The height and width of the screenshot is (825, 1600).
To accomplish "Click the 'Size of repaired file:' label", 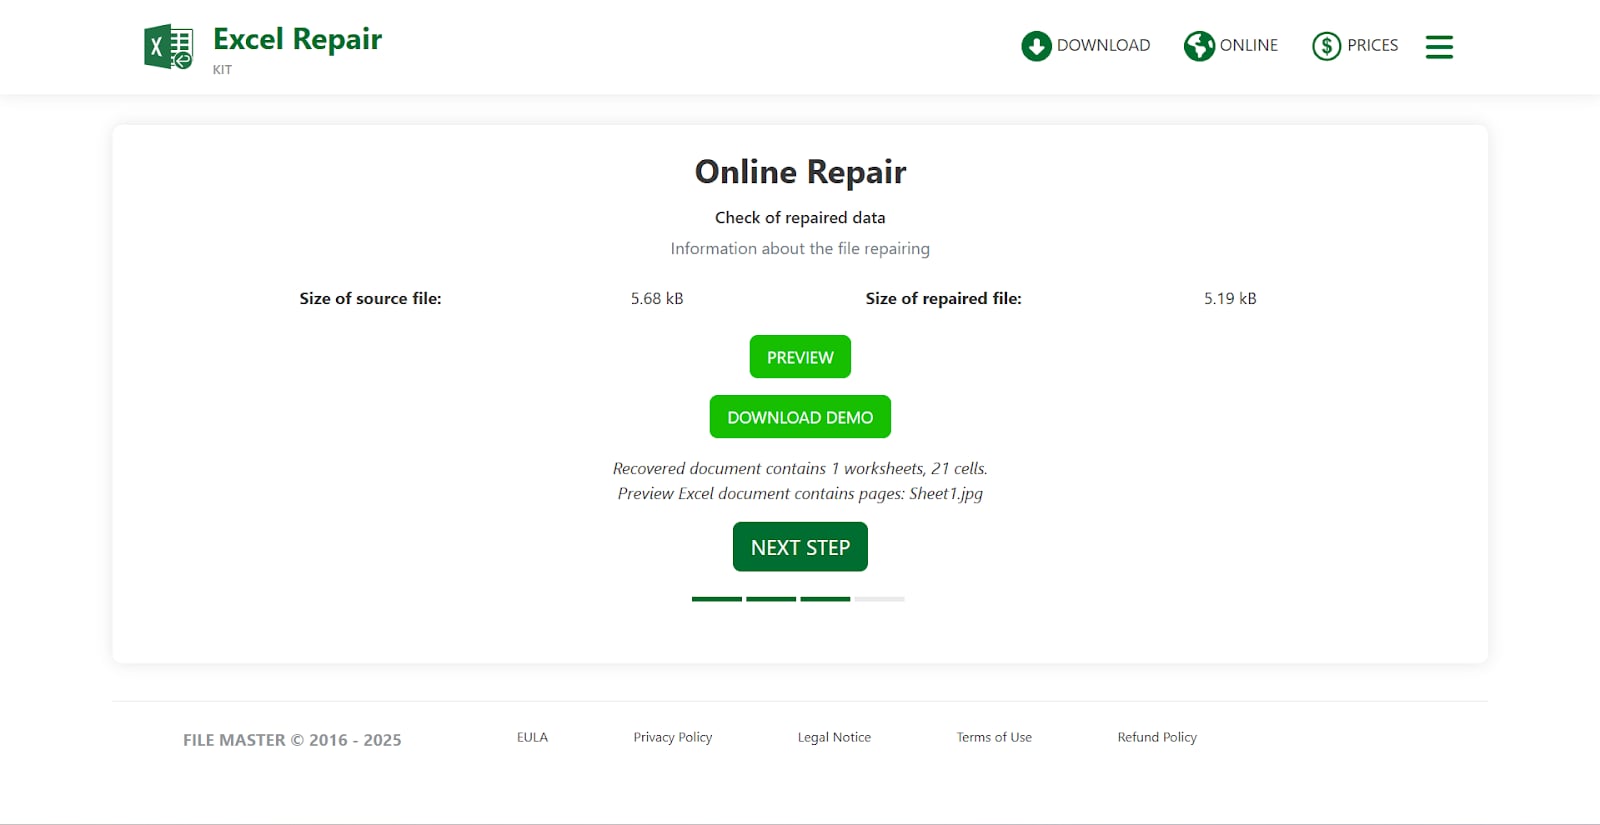I will 943,298.
